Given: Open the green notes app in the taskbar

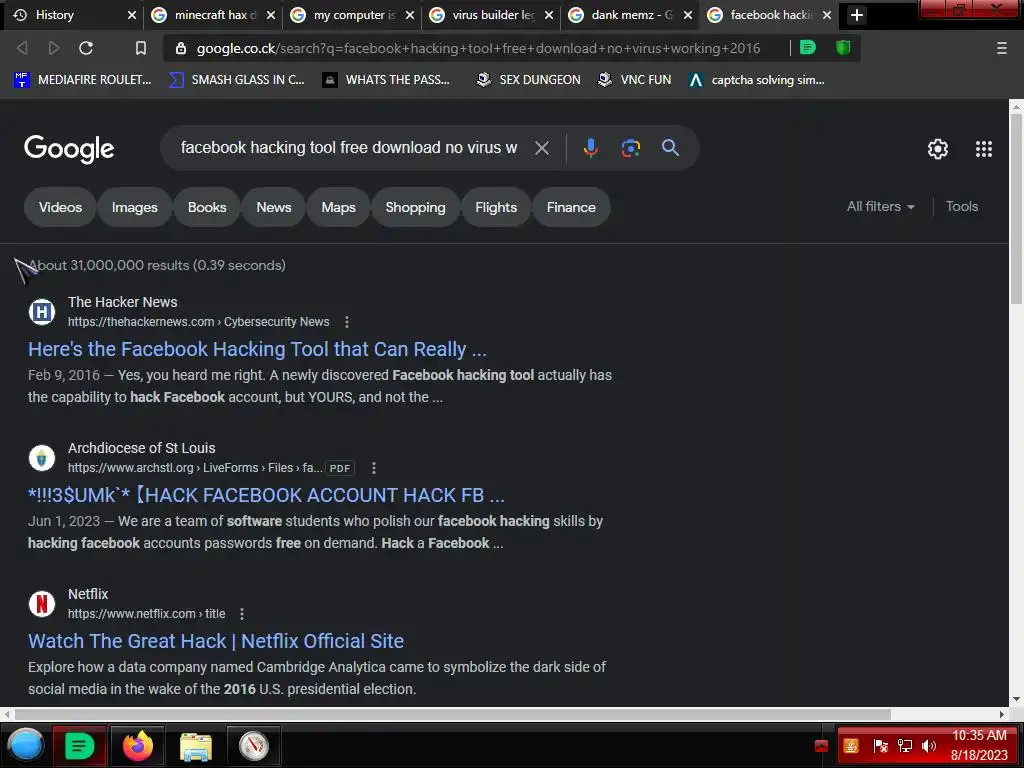Looking at the screenshot, I should point(79,745).
